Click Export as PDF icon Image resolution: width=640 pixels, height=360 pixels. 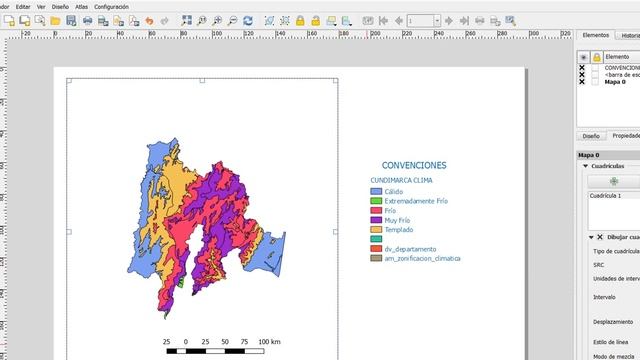134,20
